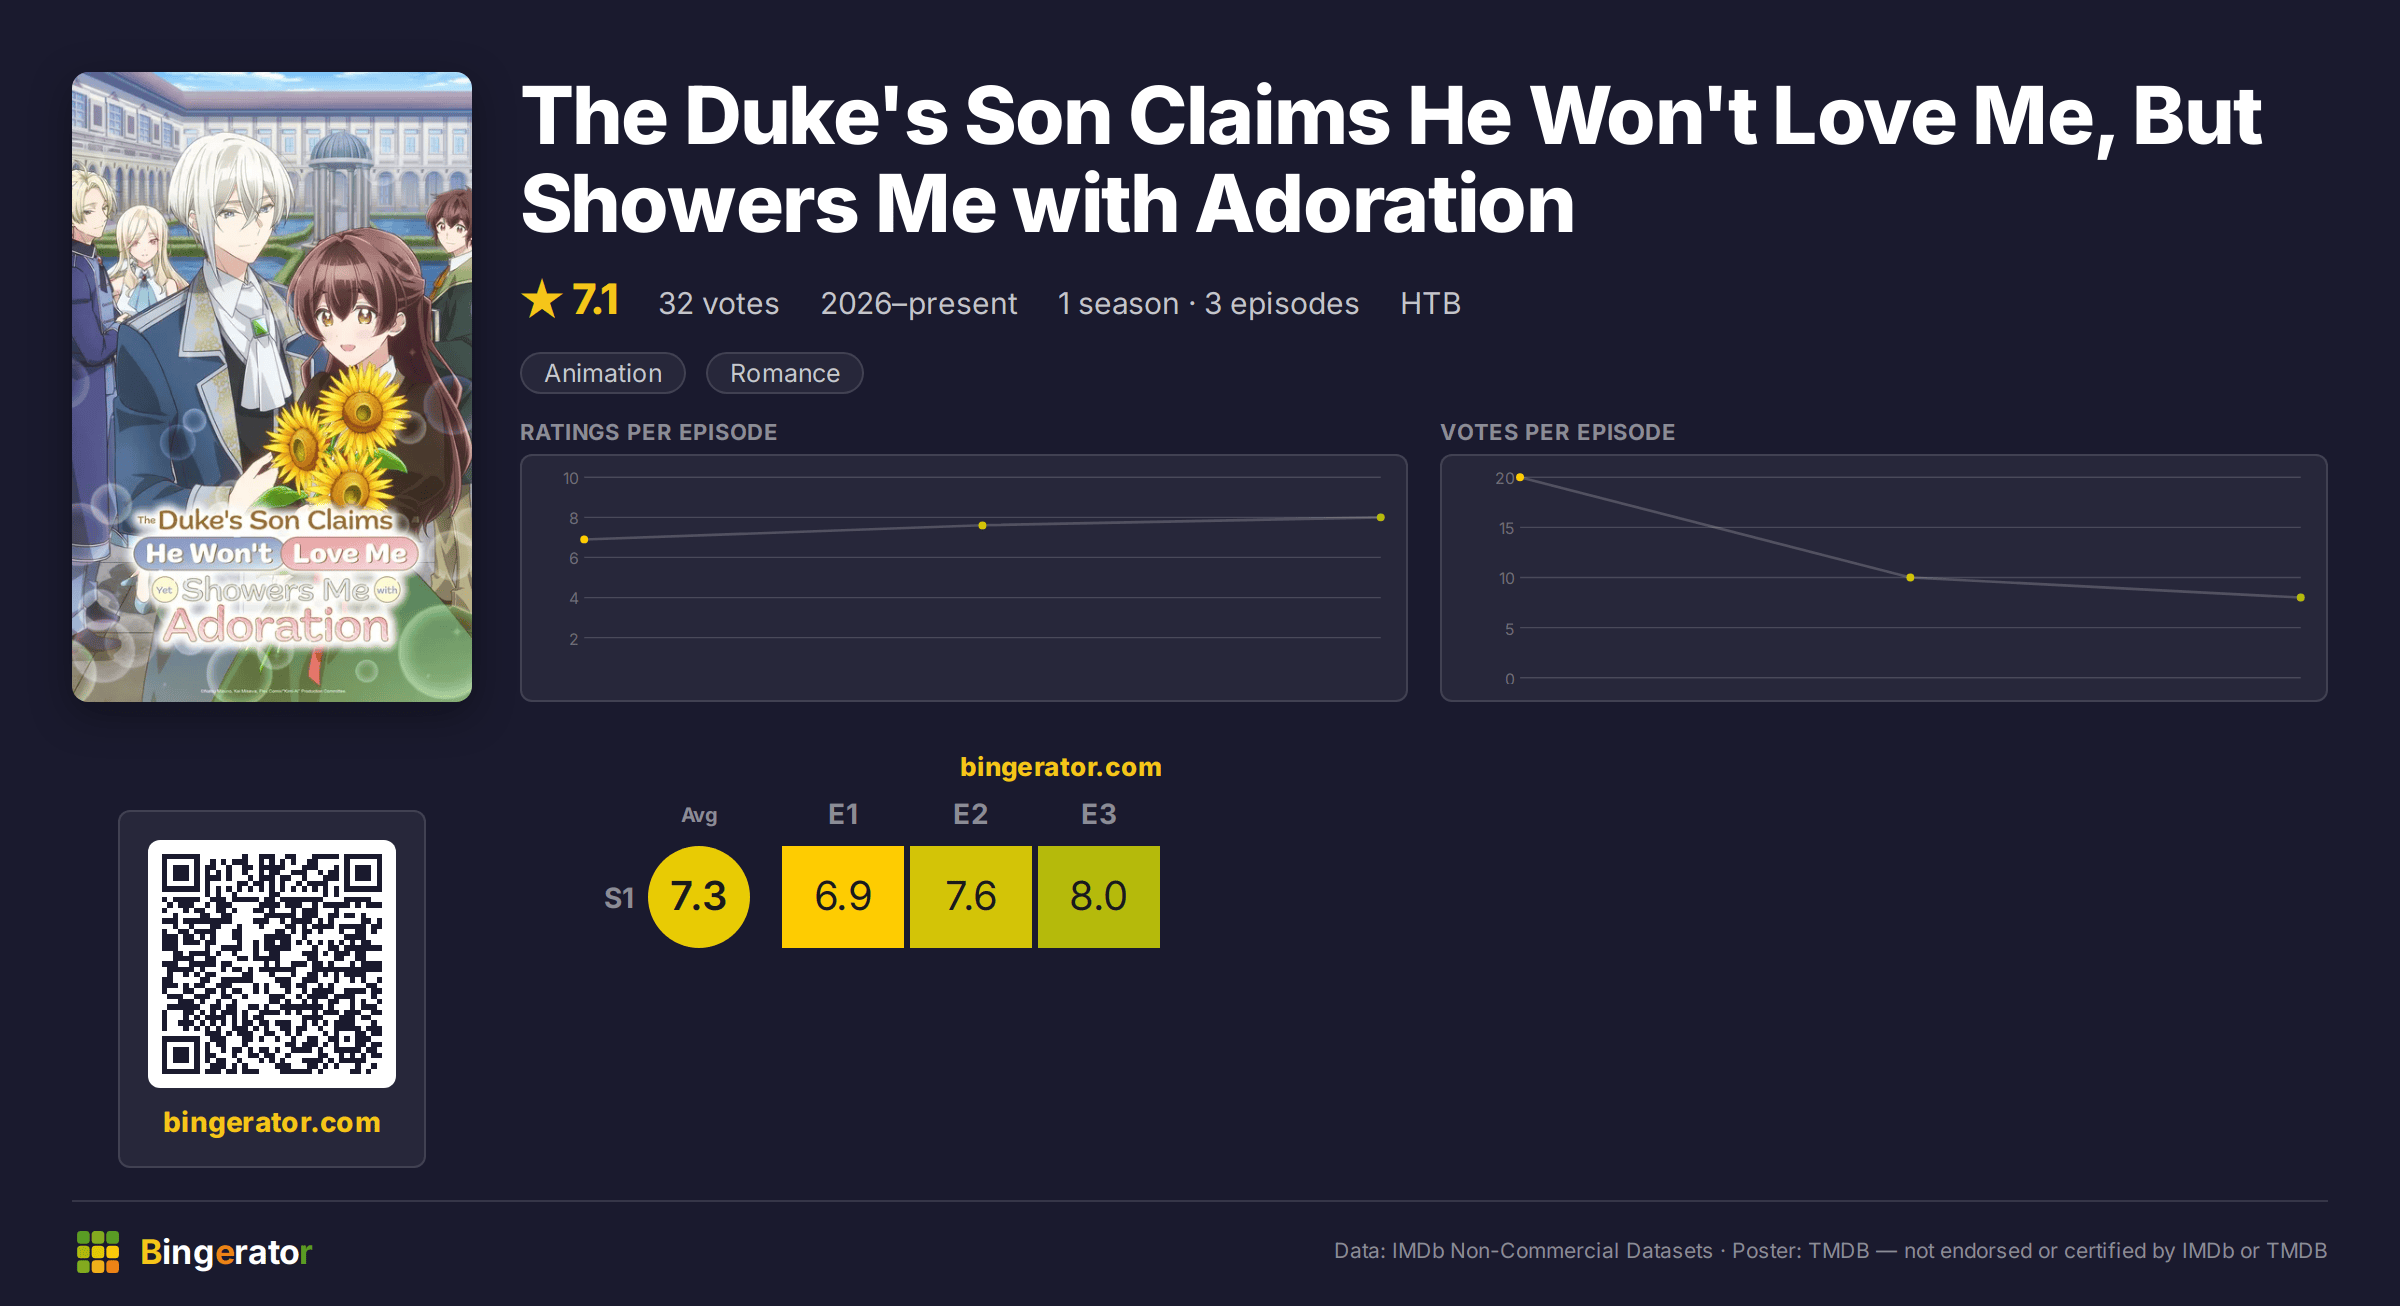Open the Animation genre tag
This screenshot has height=1306, width=2400.
point(603,373)
